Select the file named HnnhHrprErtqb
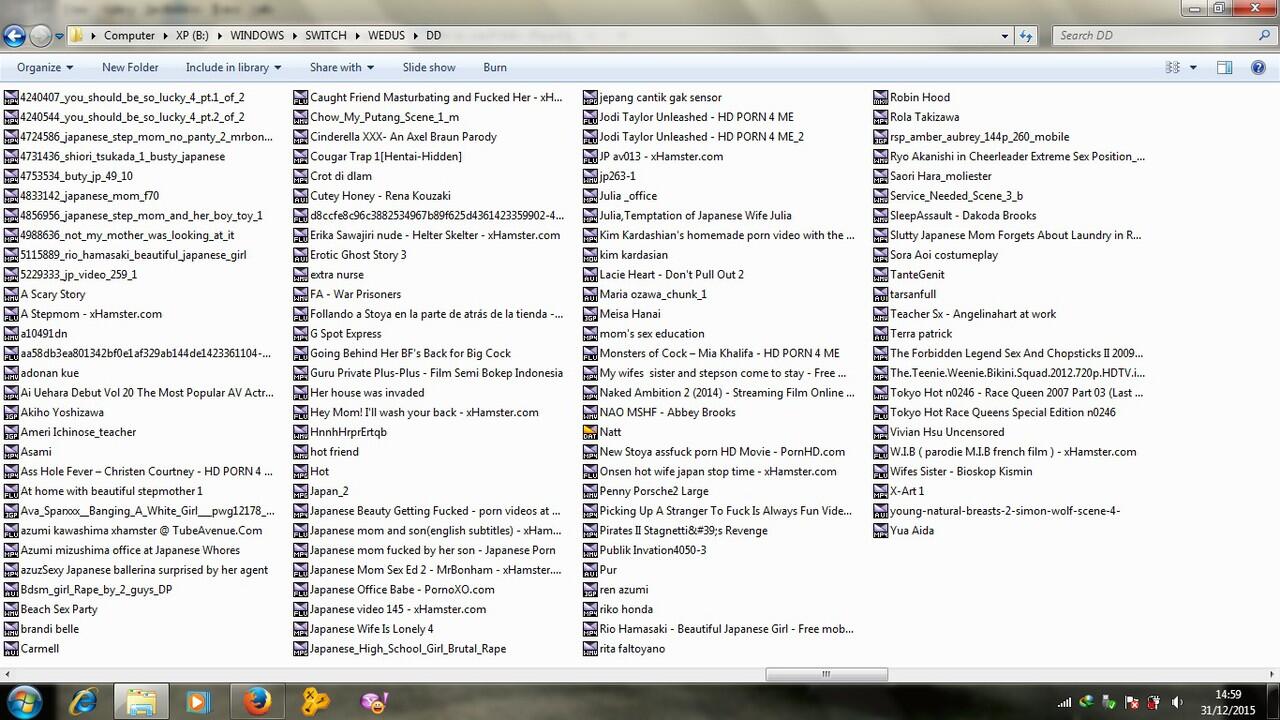 348,432
